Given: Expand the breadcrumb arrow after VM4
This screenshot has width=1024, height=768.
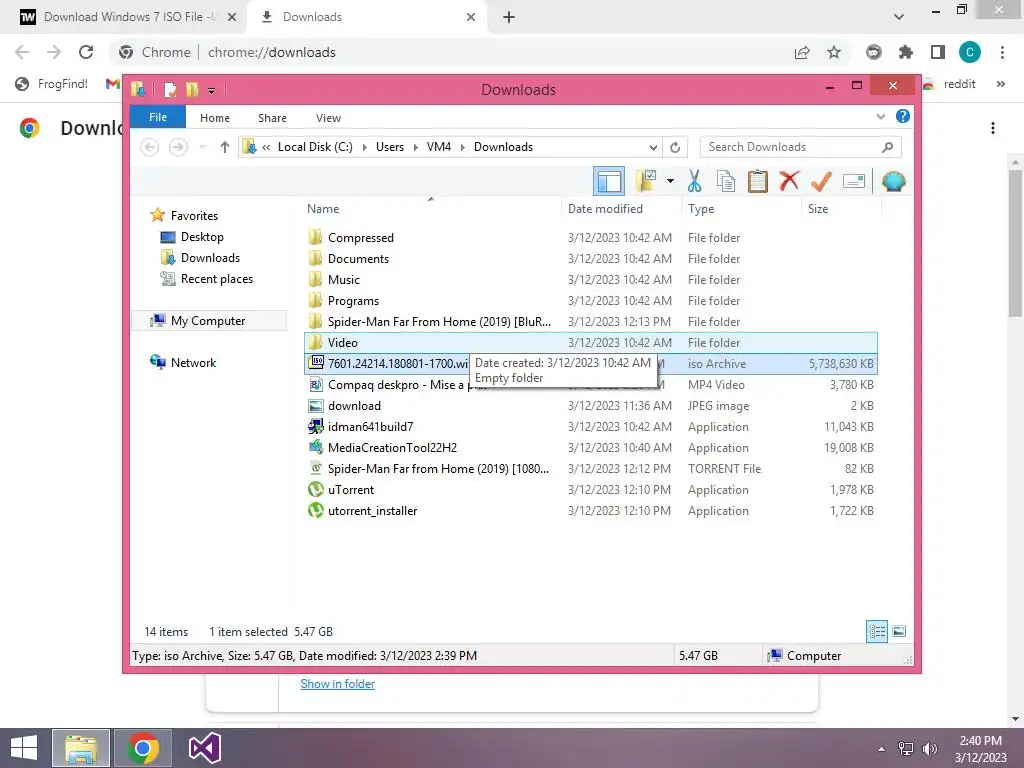Looking at the screenshot, I should pyautogui.click(x=462, y=147).
